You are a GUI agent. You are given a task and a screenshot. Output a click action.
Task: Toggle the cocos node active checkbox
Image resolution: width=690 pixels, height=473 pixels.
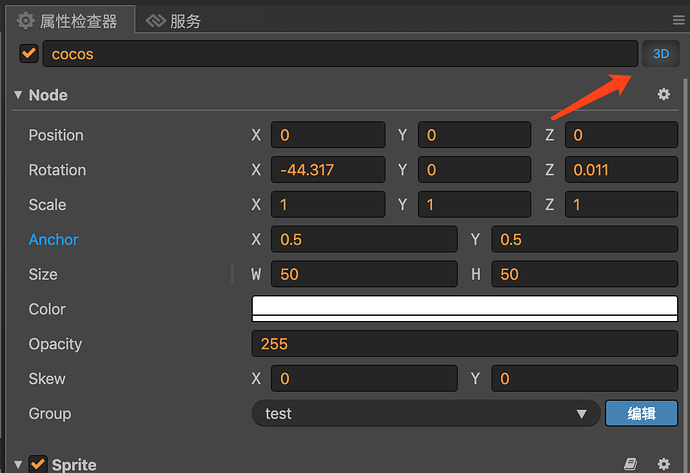click(x=29, y=54)
